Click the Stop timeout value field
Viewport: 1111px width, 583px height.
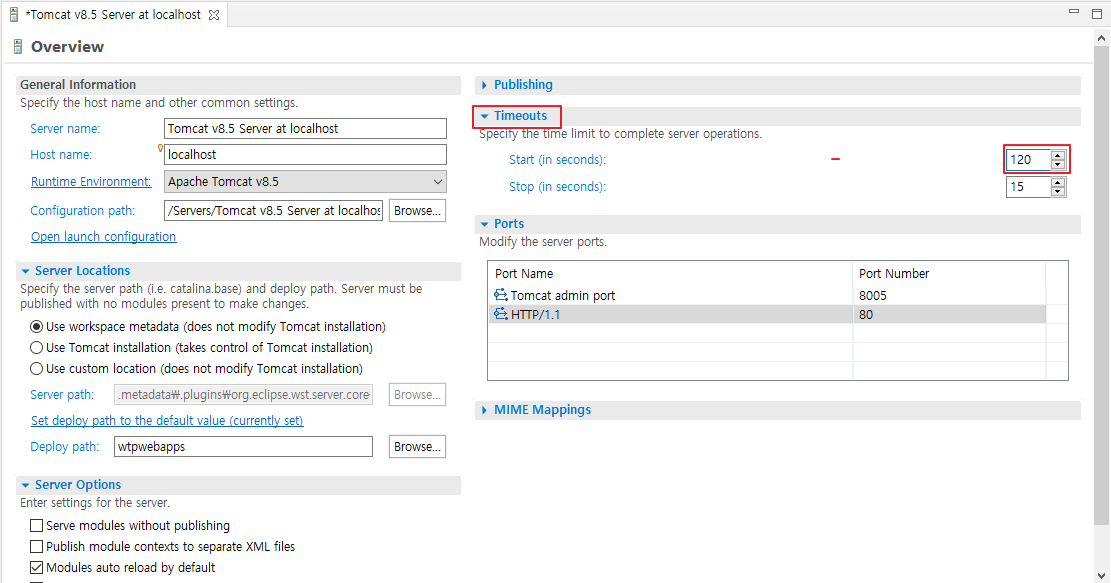pos(1029,187)
